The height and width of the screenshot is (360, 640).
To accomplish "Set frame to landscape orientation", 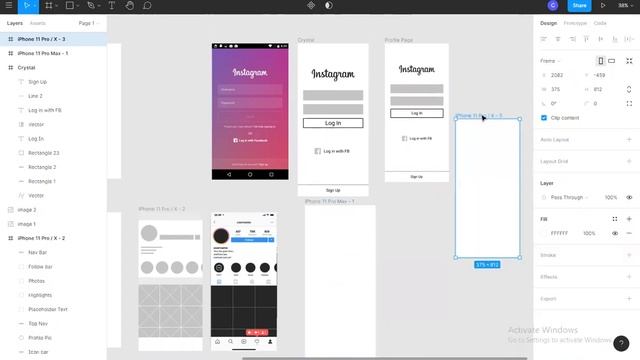I will (611, 61).
